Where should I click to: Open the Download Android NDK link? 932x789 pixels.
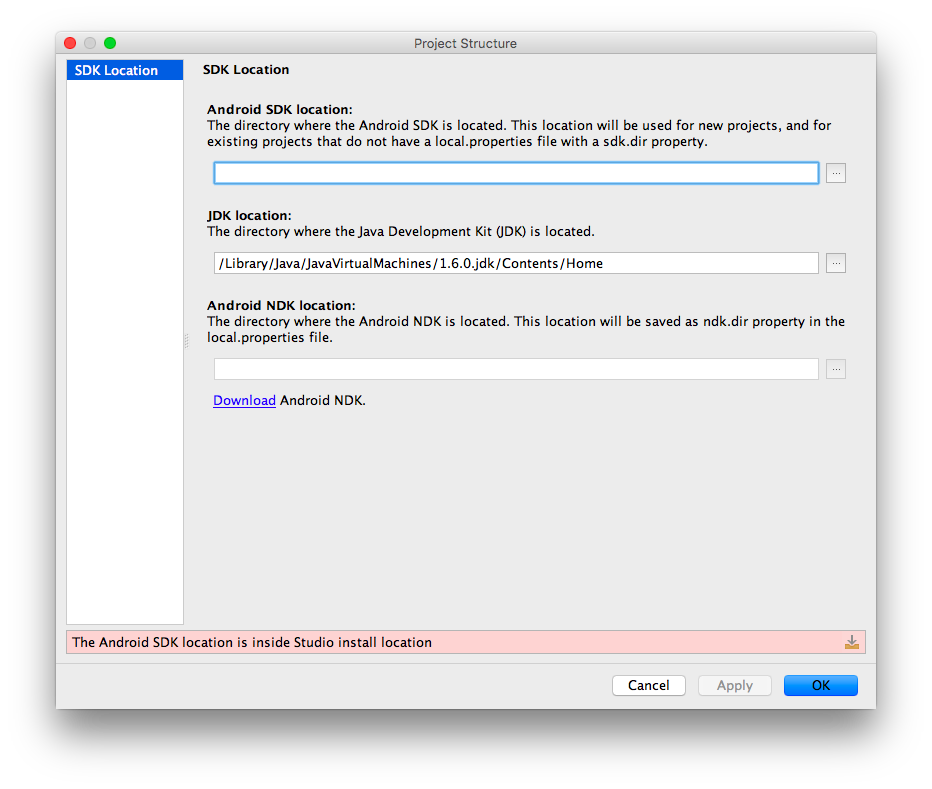point(244,401)
